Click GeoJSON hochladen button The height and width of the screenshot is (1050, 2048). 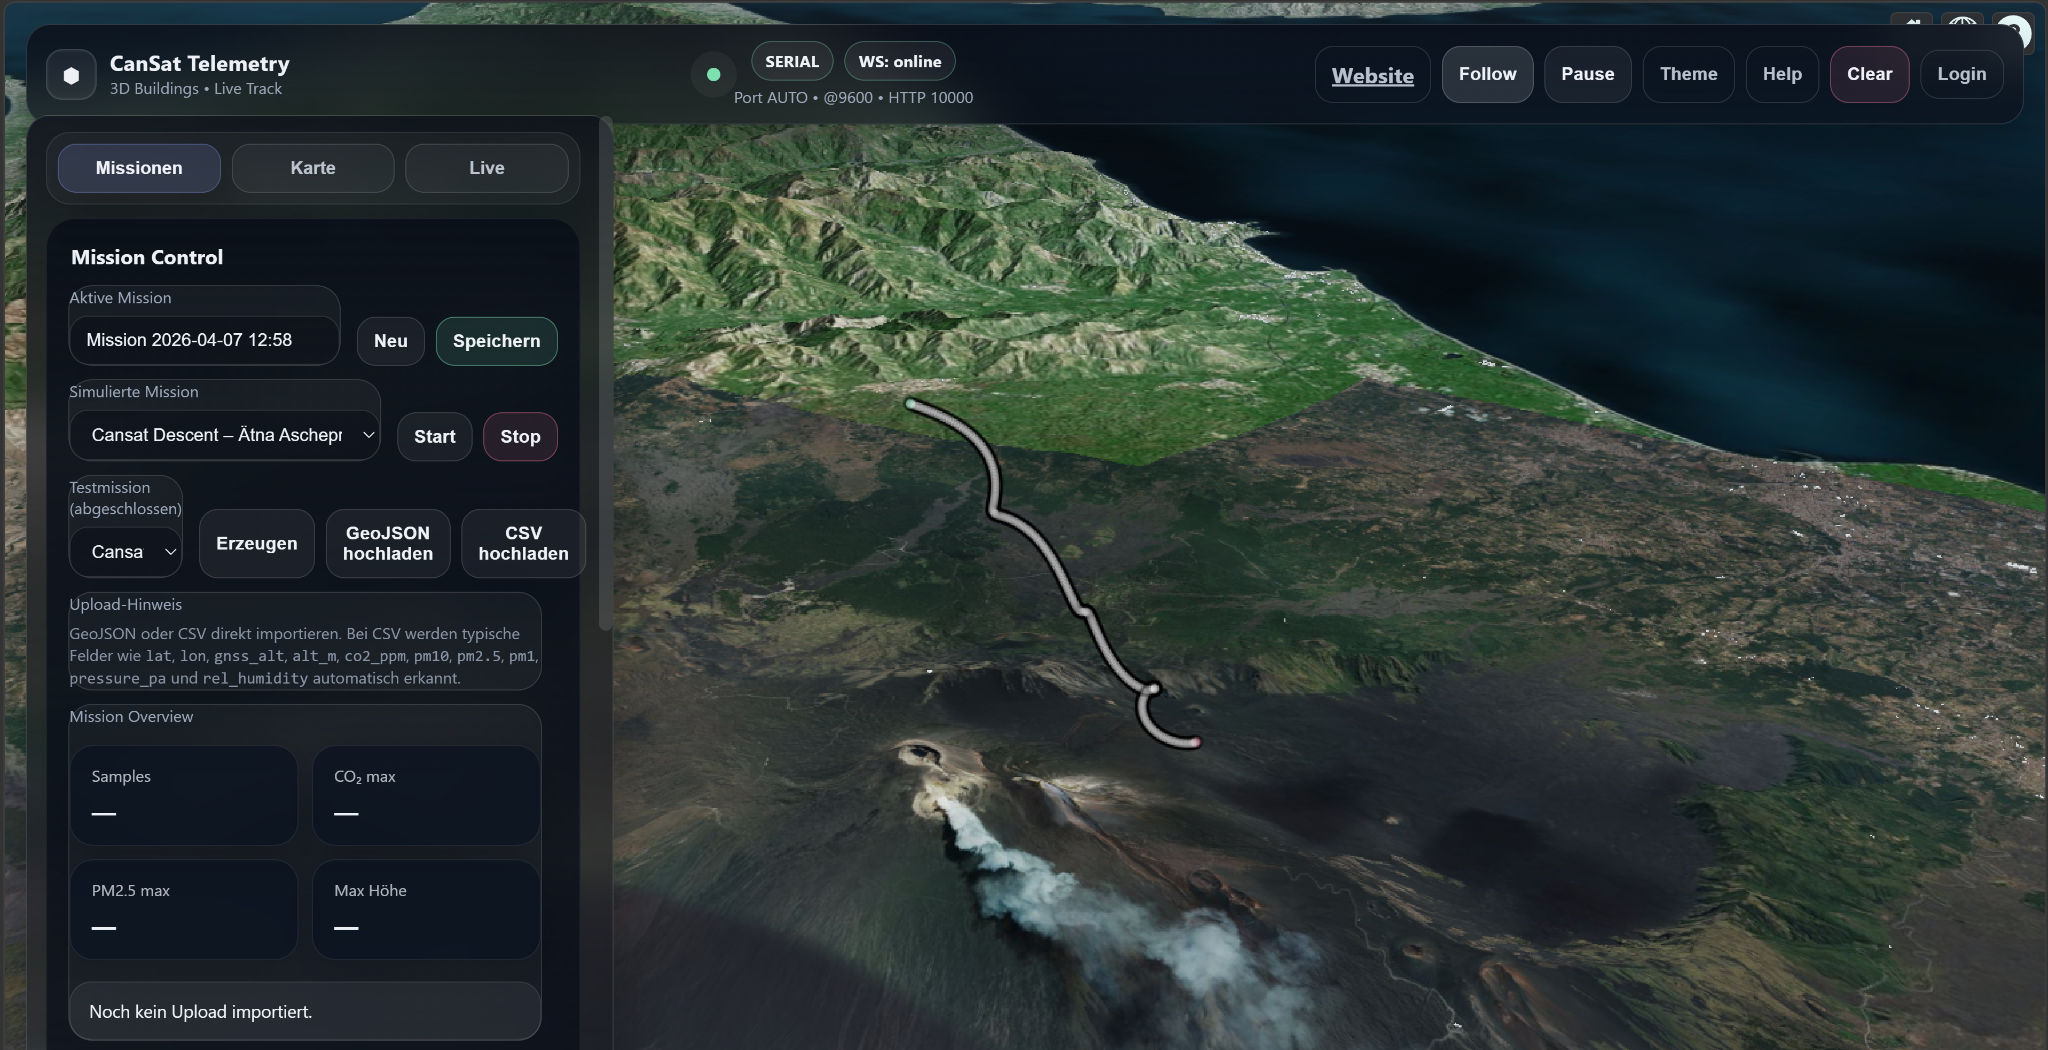(x=388, y=544)
